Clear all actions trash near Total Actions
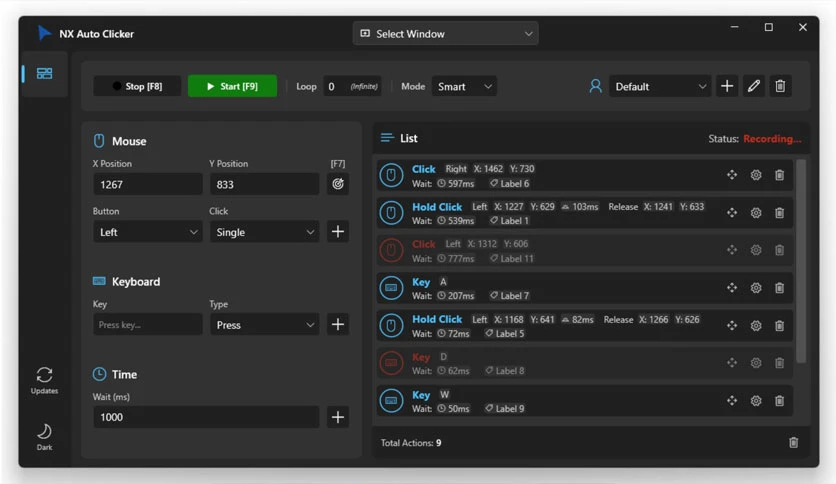 (793, 442)
